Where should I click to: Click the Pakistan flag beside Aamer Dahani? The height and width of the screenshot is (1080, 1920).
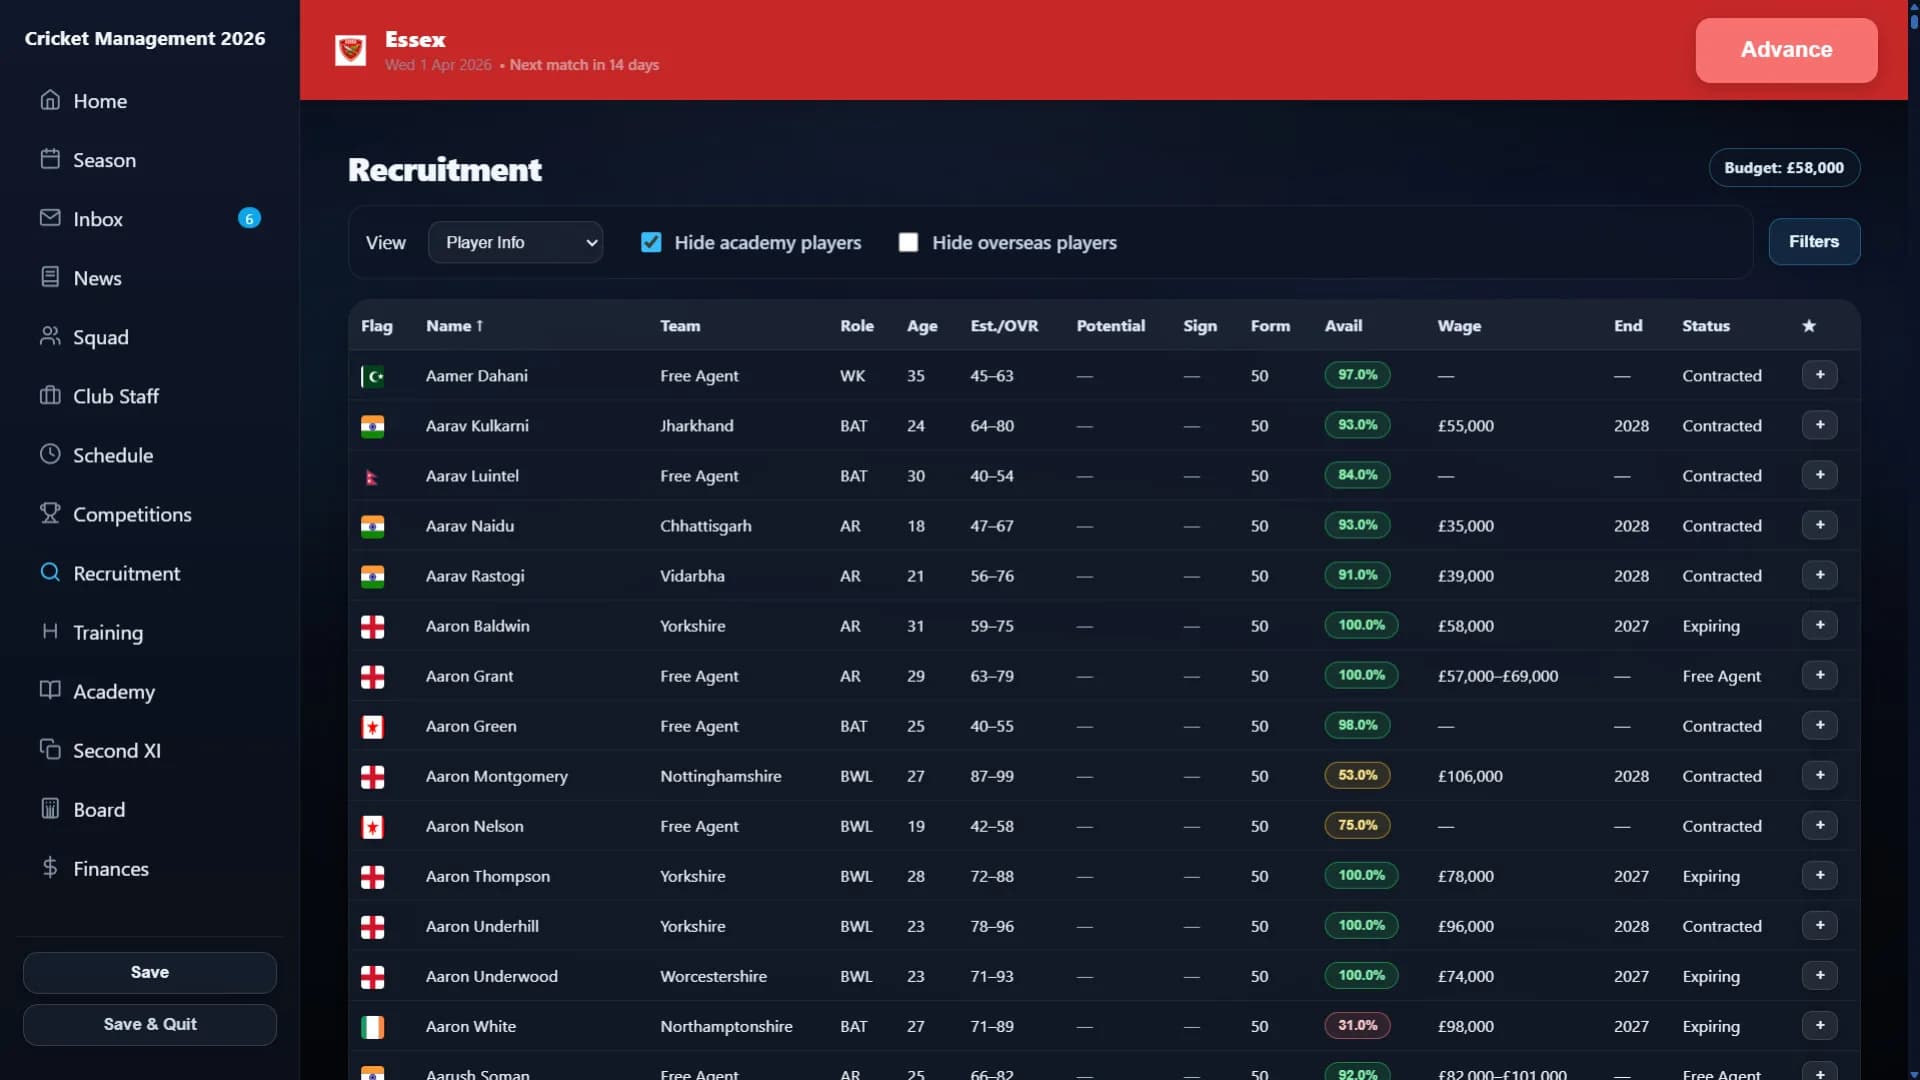tap(372, 376)
